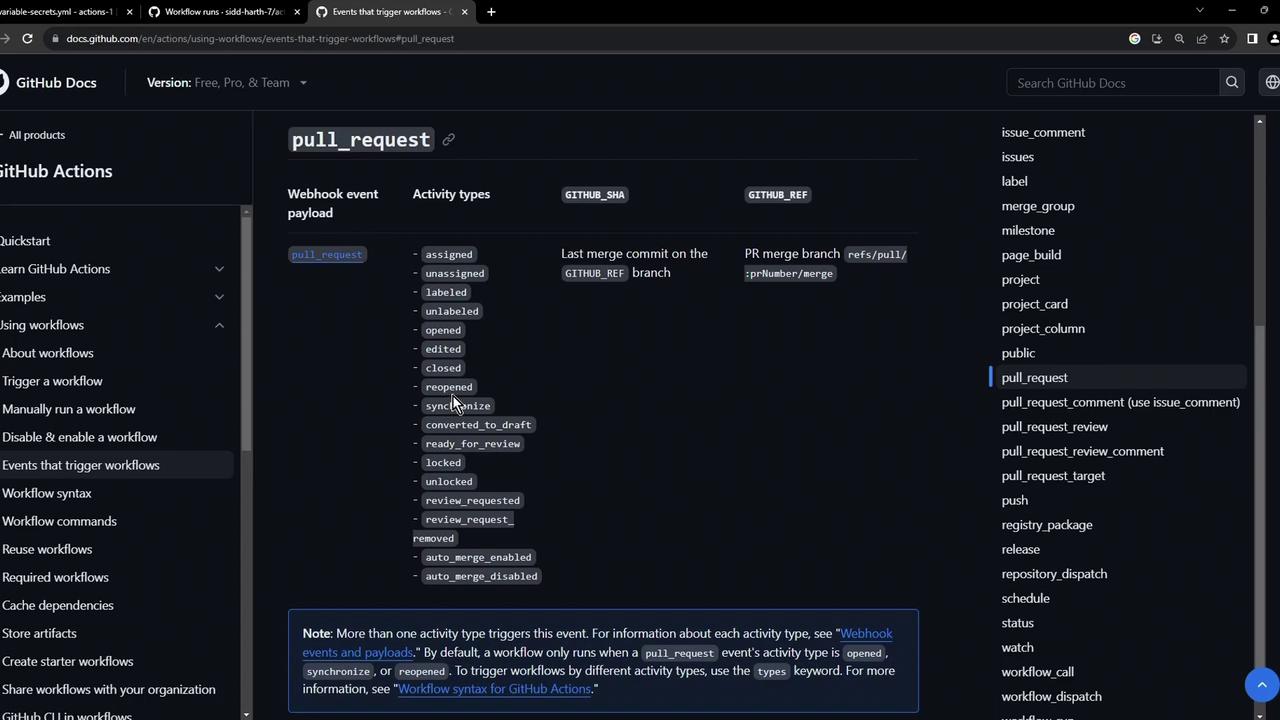Viewport: 1280px width, 720px height.
Task: Open the Version dropdown
Action: click(227, 83)
